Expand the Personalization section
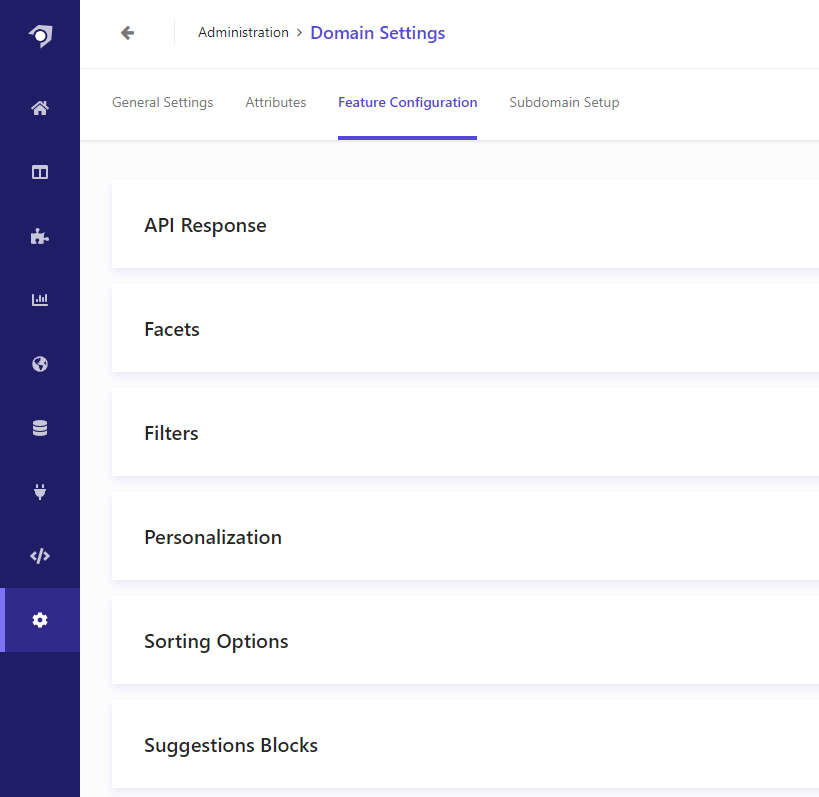This screenshot has height=797, width=819. click(x=465, y=536)
